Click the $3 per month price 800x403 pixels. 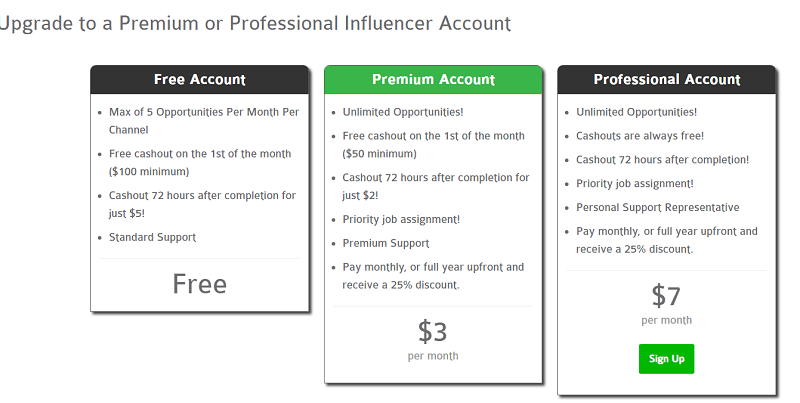[433, 332]
